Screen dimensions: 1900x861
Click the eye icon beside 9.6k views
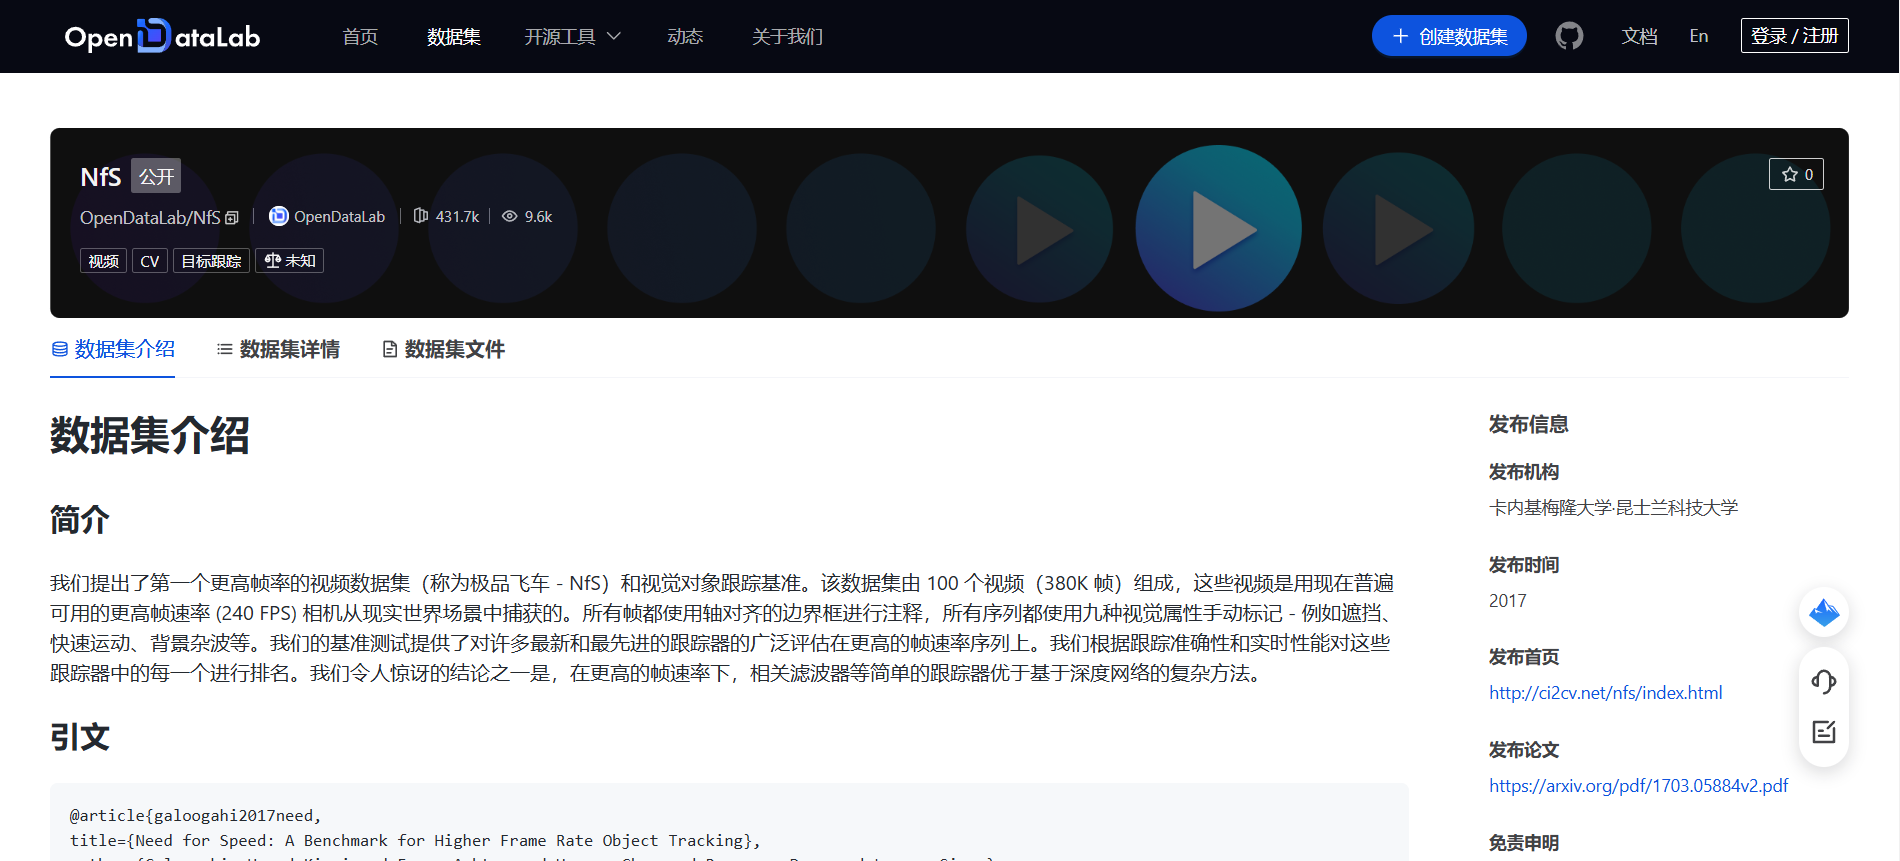pyautogui.click(x=510, y=216)
